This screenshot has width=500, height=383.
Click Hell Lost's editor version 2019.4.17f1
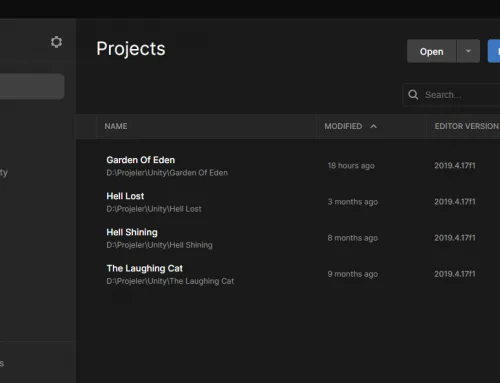click(455, 202)
